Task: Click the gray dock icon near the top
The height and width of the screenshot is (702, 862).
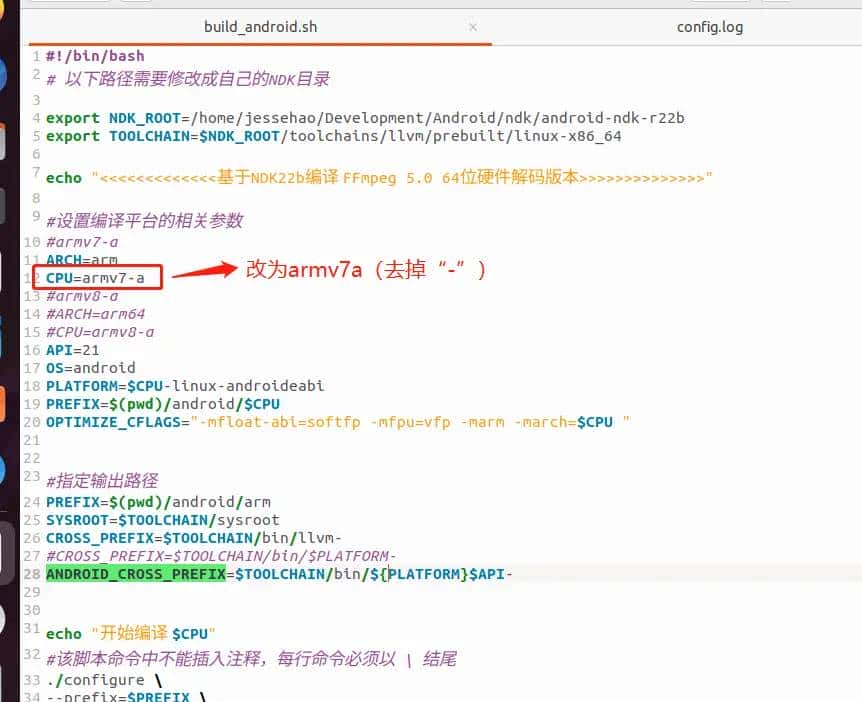Action: pyautogui.click(x=8, y=203)
